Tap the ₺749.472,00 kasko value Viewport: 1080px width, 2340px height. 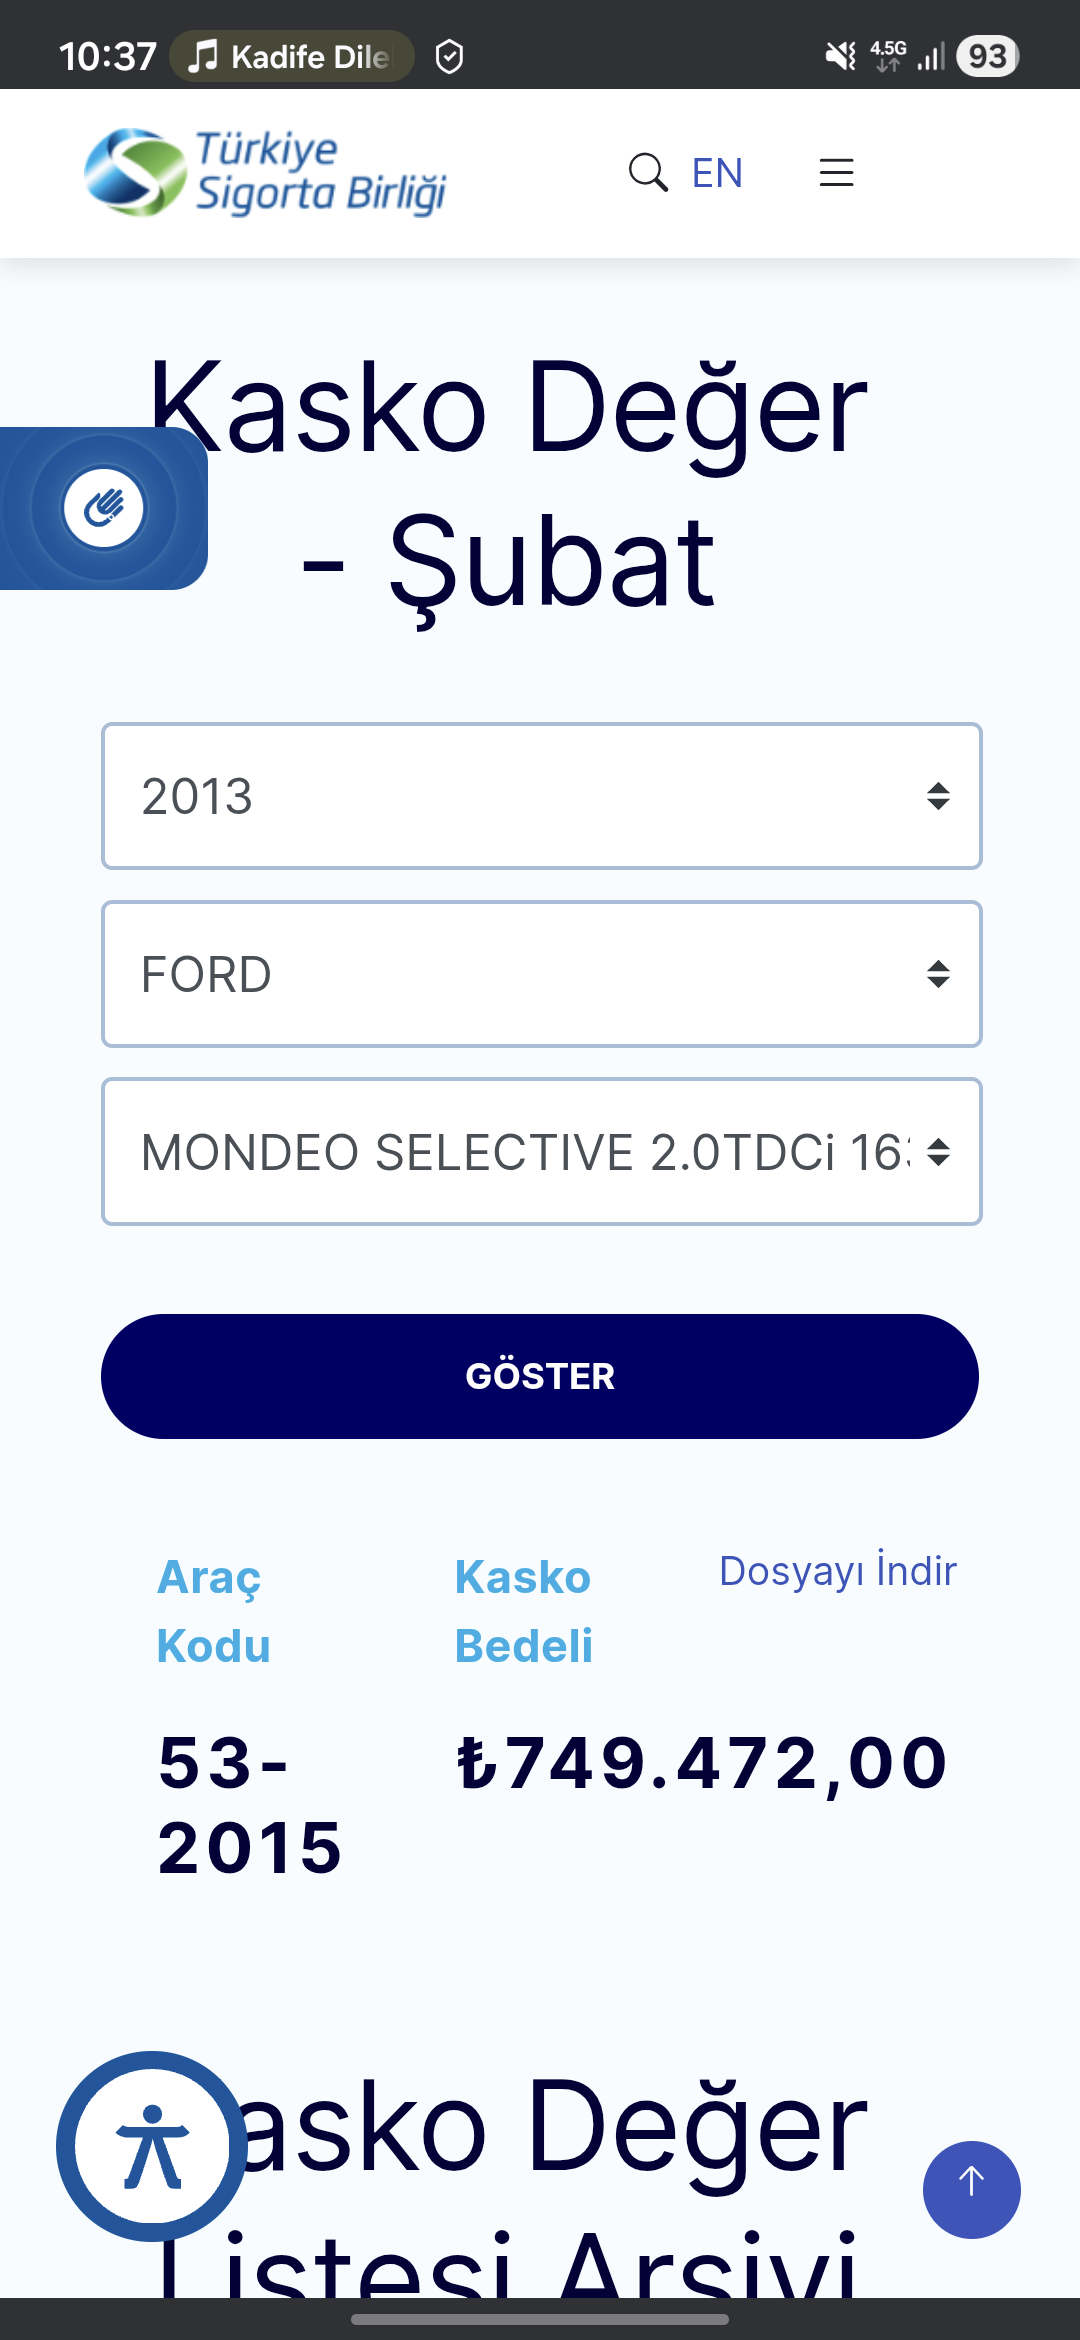click(702, 1763)
